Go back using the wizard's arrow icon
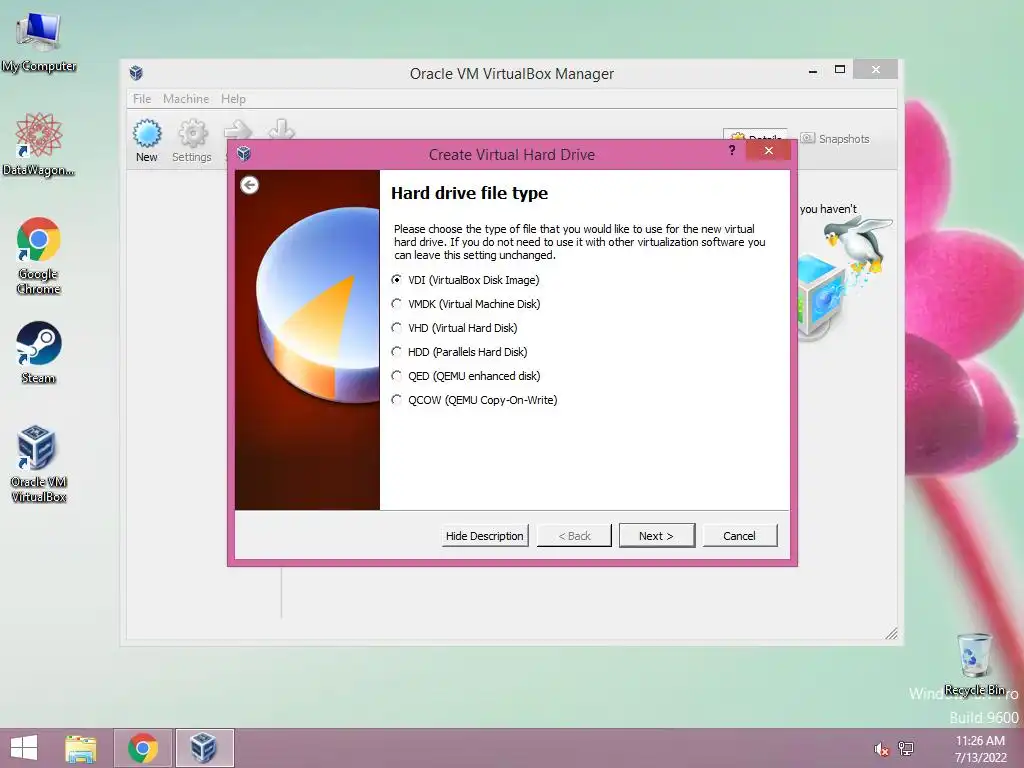This screenshot has height=768, width=1024. tap(249, 185)
